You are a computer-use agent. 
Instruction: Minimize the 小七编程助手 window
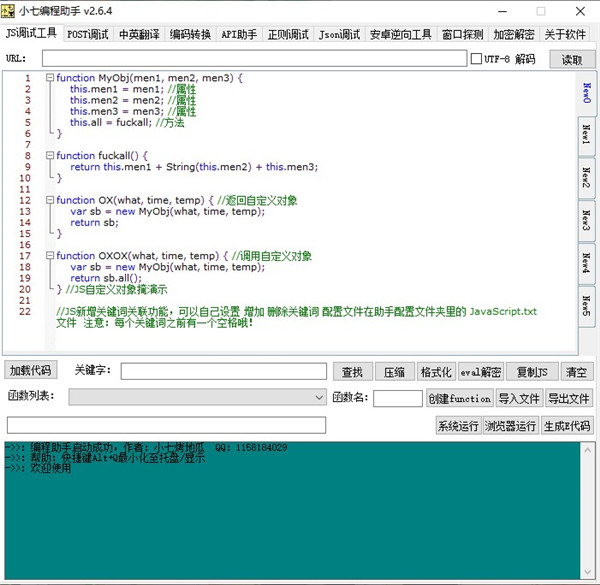click(502, 11)
